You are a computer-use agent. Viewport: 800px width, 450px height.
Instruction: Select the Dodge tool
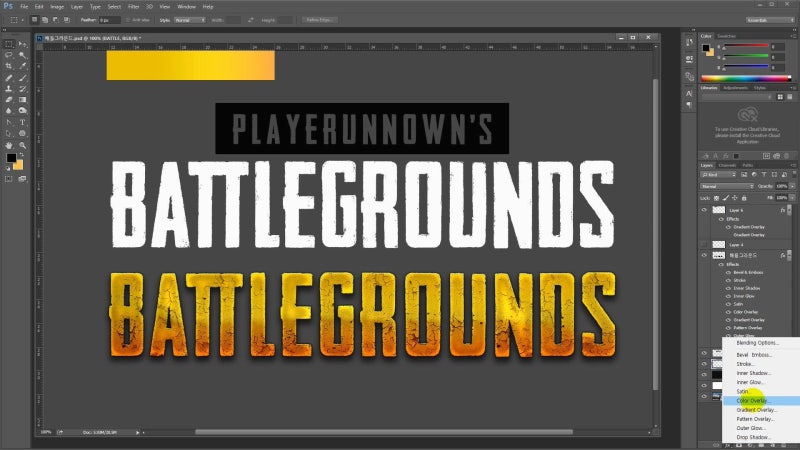(x=22, y=111)
